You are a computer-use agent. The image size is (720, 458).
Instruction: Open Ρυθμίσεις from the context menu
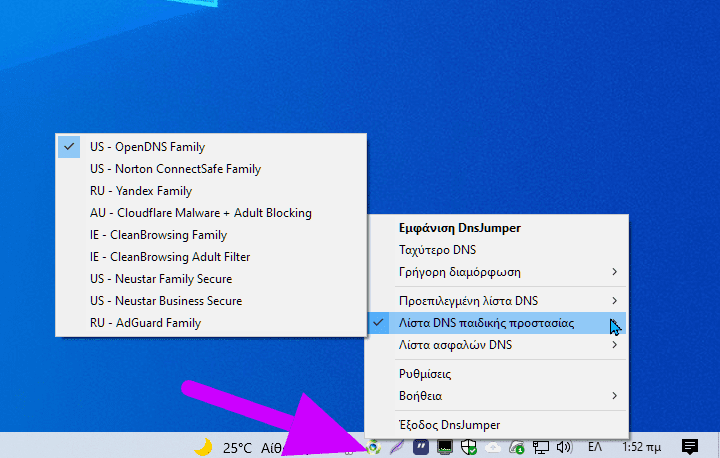click(425, 374)
